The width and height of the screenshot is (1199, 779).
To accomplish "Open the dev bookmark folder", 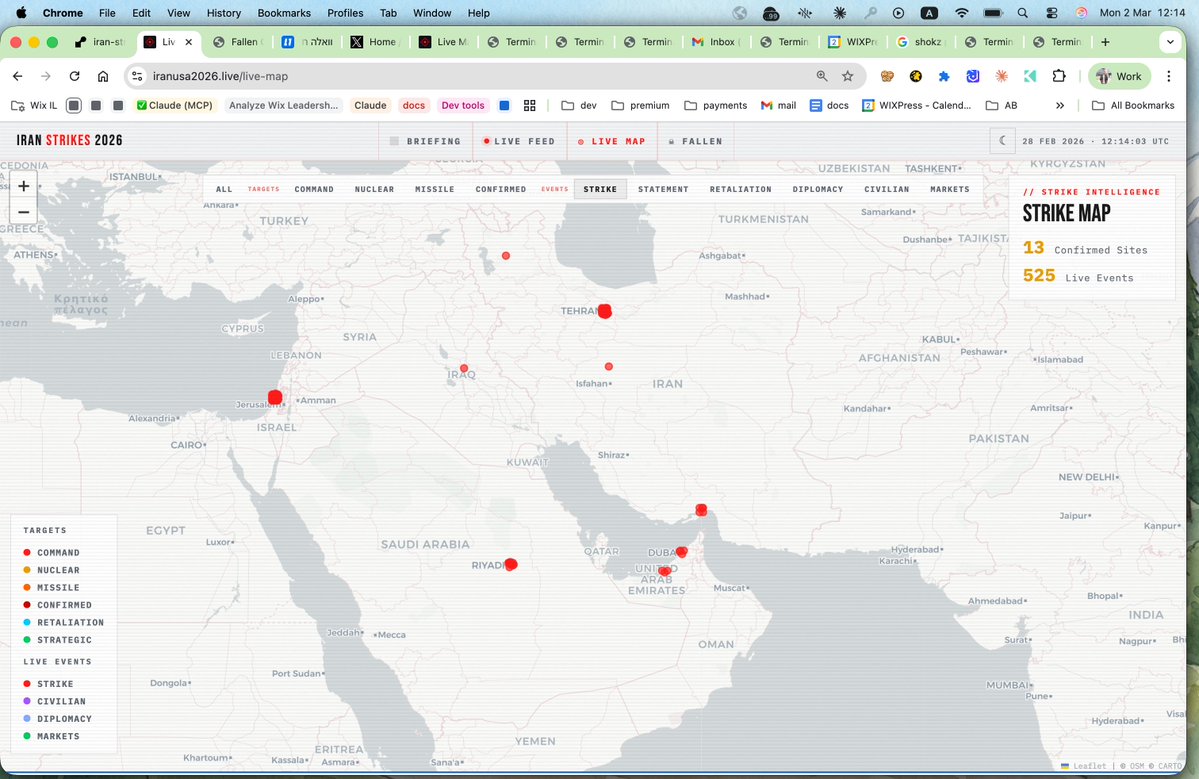I will pyautogui.click(x=579, y=105).
